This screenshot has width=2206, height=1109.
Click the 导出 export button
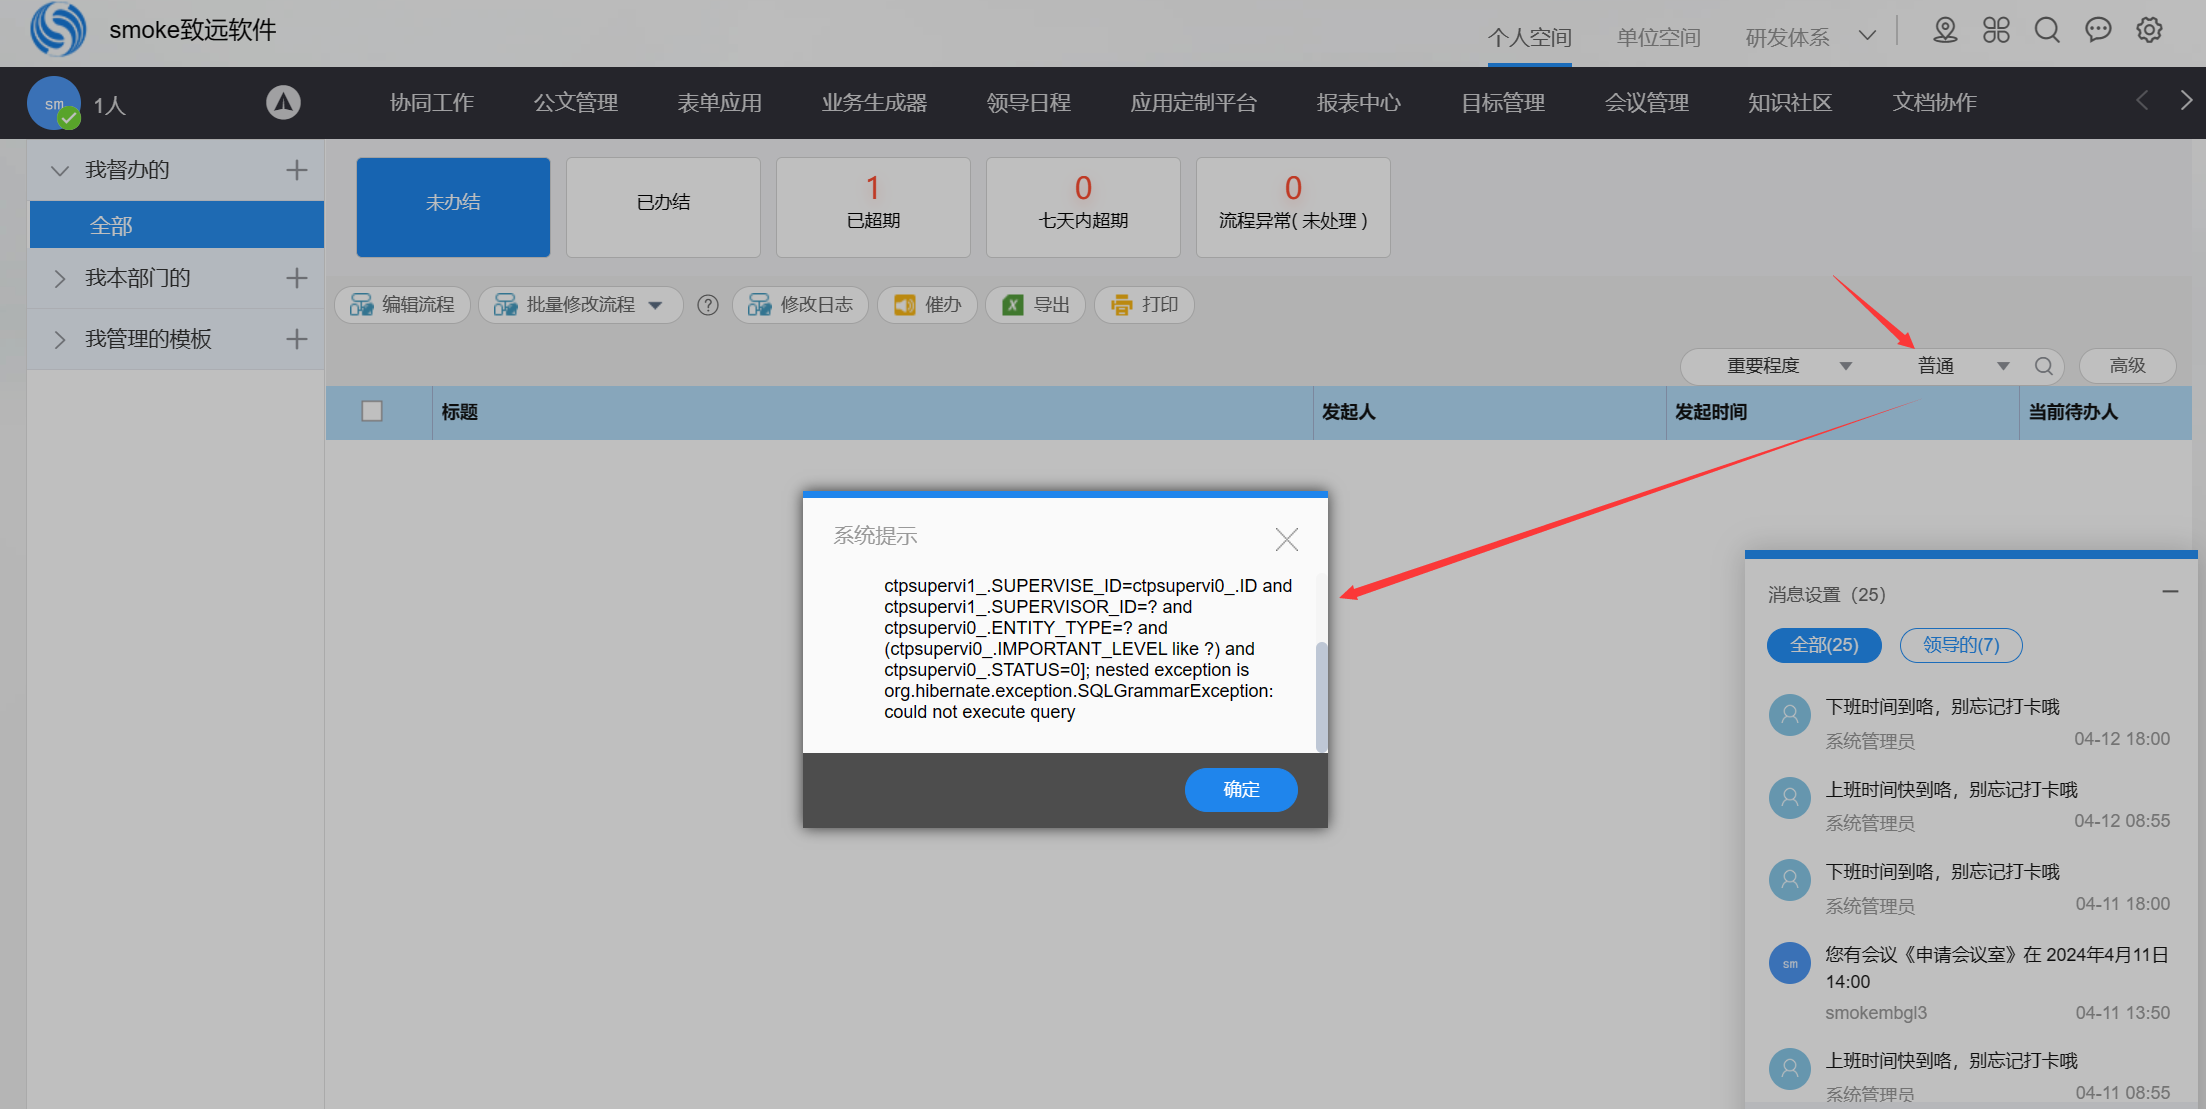[x=1036, y=305]
